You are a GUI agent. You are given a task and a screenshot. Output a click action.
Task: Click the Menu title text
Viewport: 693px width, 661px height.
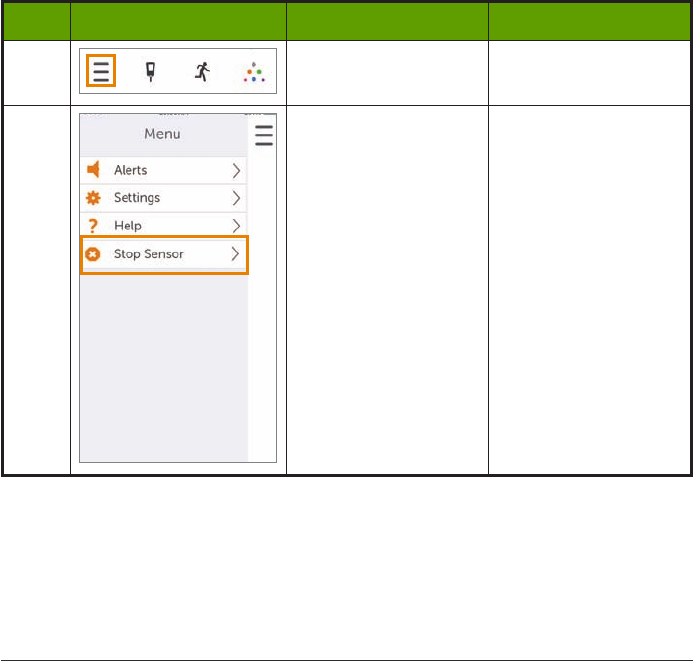pos(162,133)
